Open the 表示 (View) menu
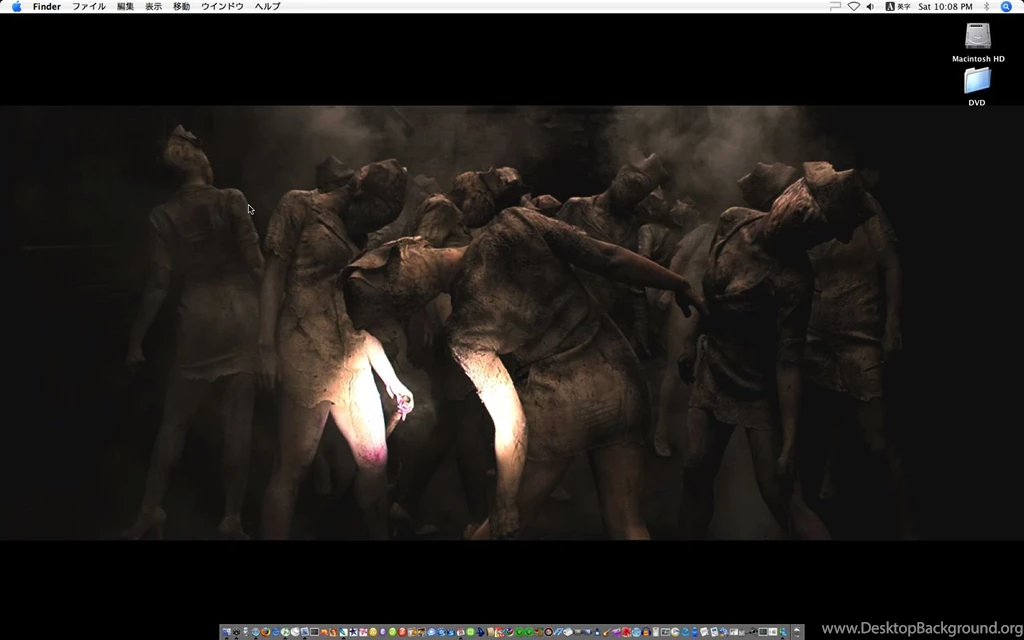 tap(153, 6)
